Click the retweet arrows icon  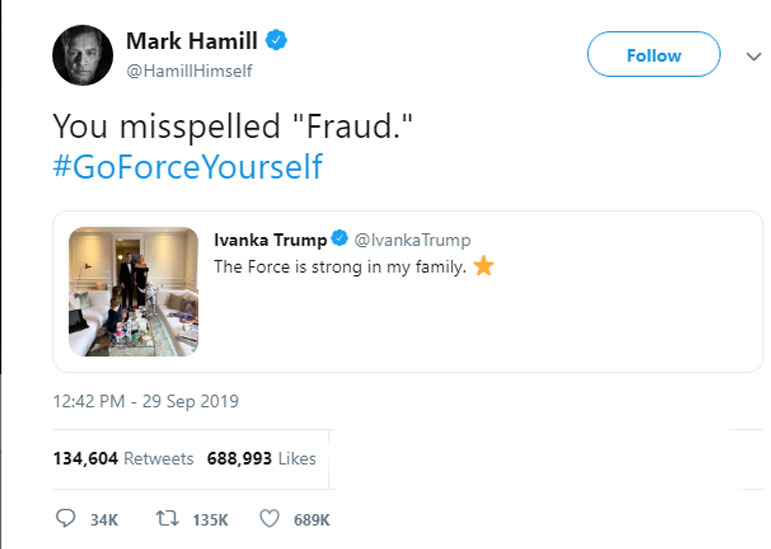coord(169,519)
